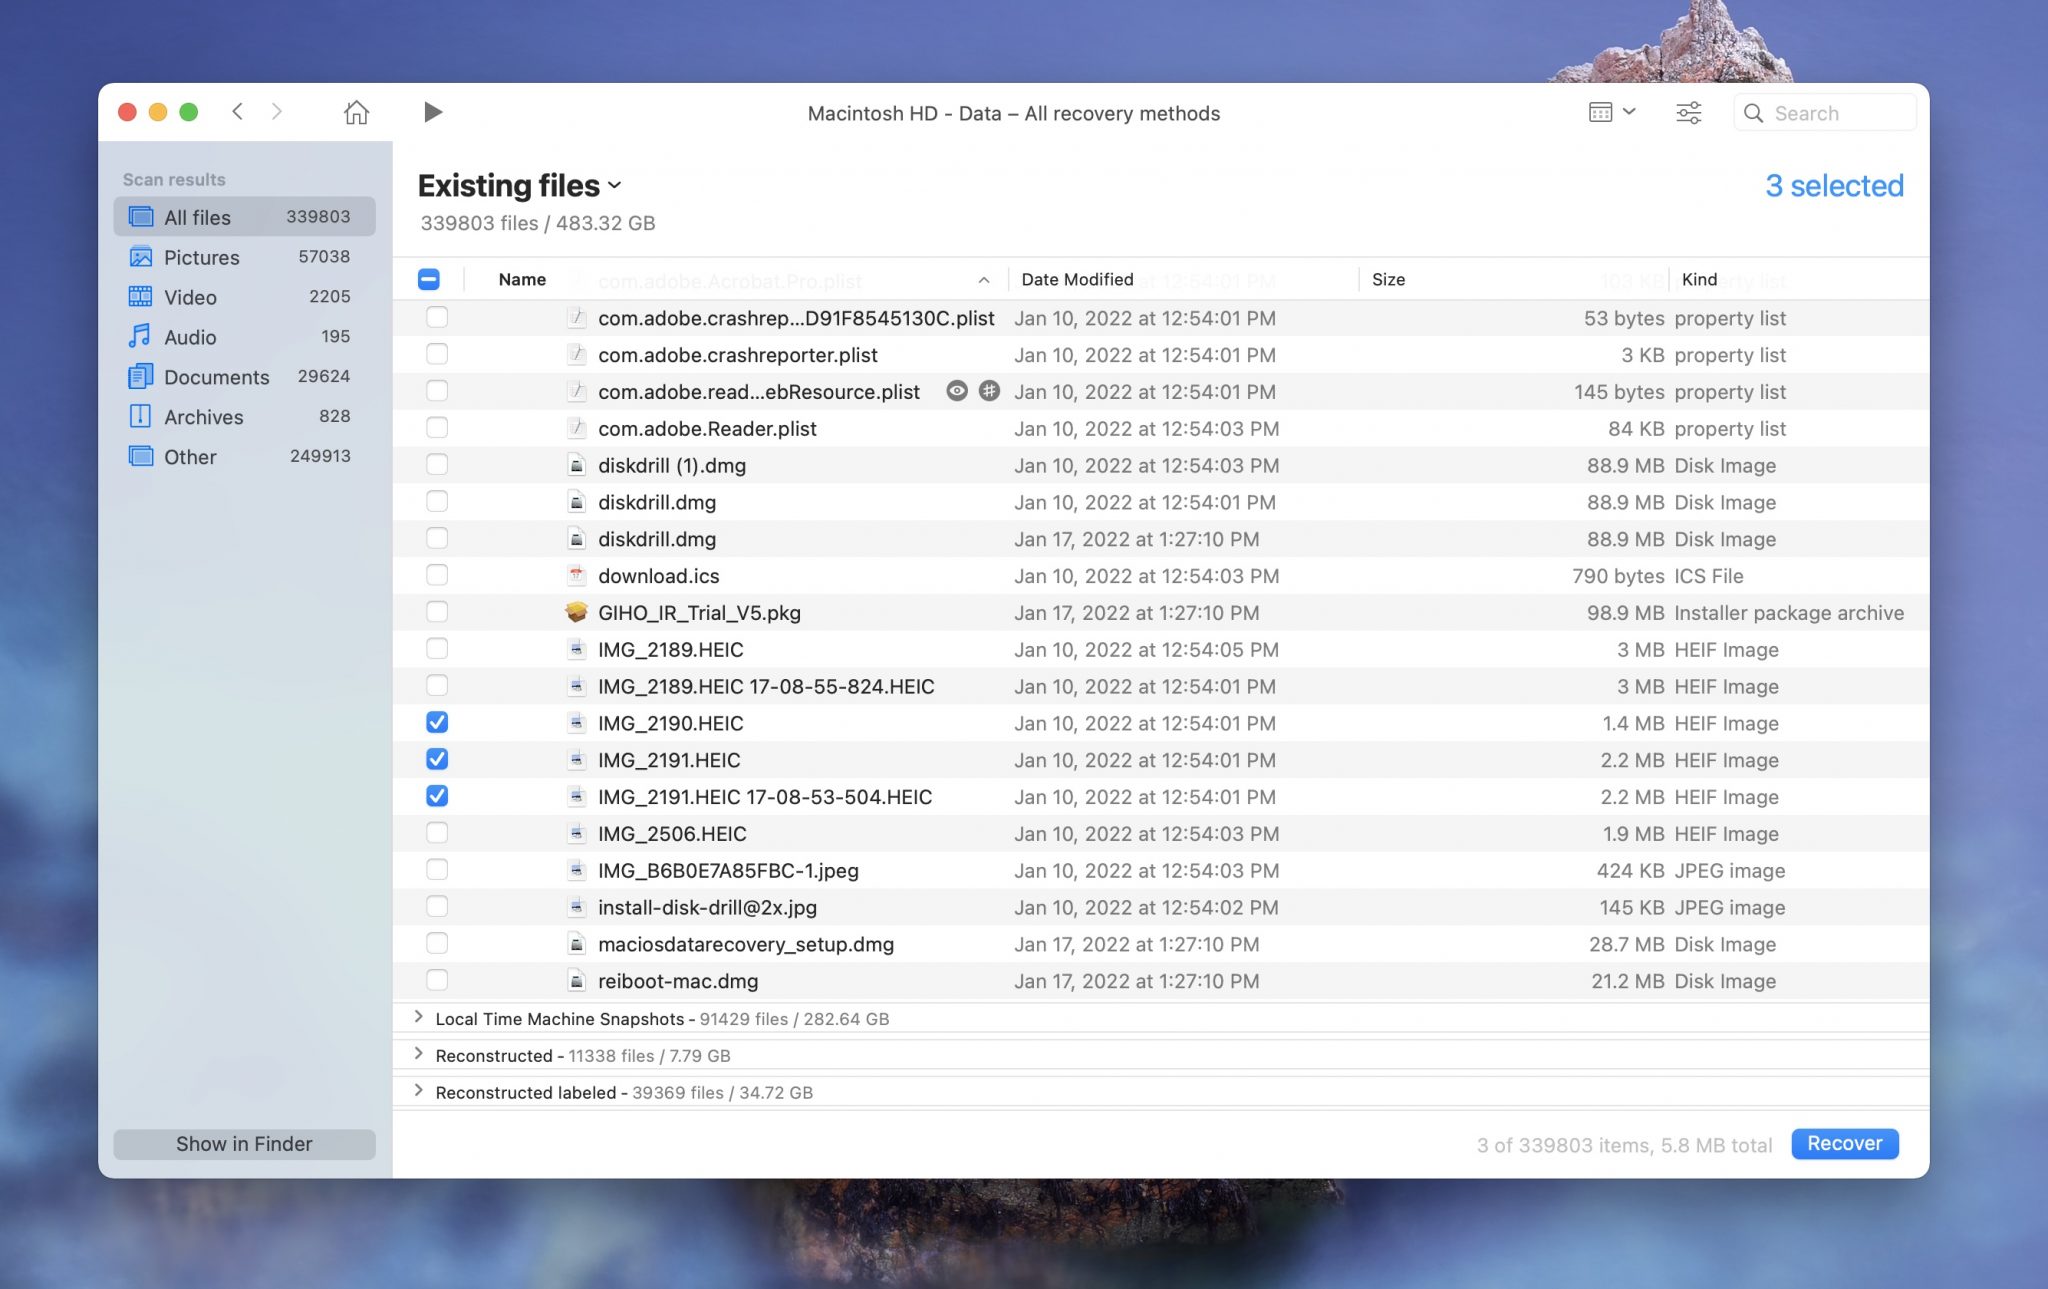Click the Other category icon in sidebar
Screen dimensions: 2048x1289
click(x=140, y=456)
